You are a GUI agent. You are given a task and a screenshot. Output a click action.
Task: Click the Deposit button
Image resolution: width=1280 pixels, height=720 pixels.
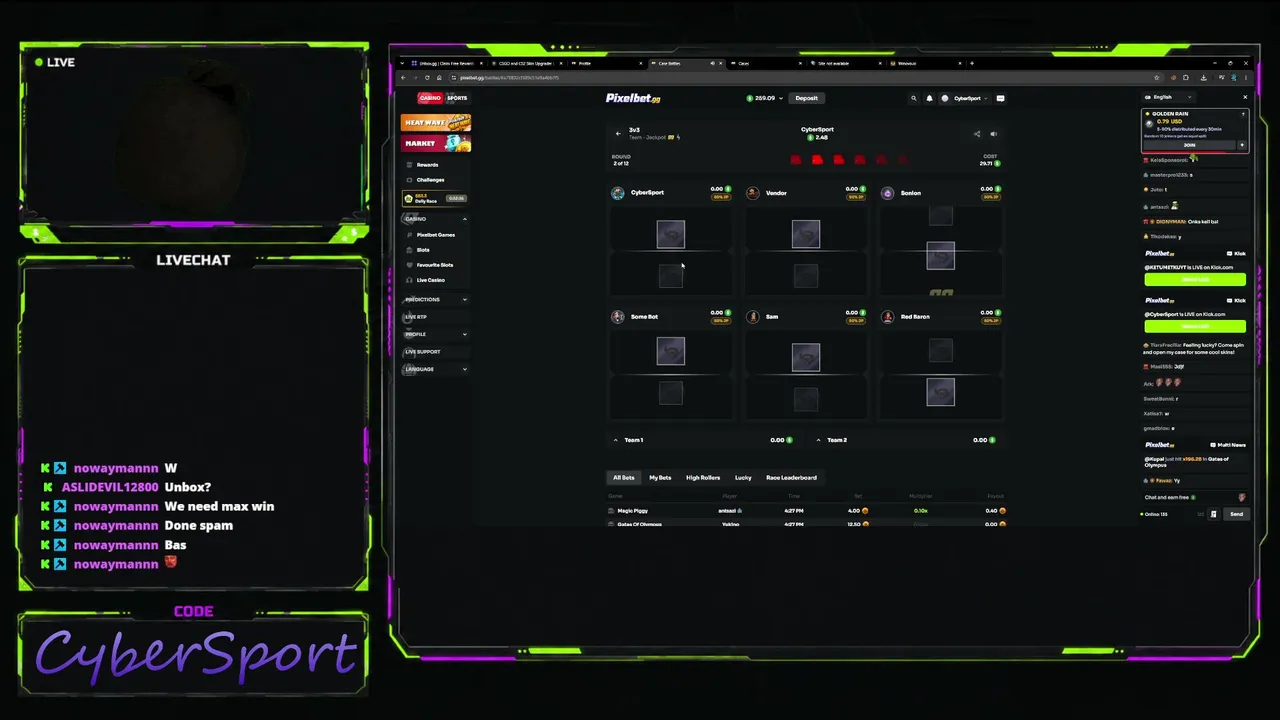coord(807,98)
